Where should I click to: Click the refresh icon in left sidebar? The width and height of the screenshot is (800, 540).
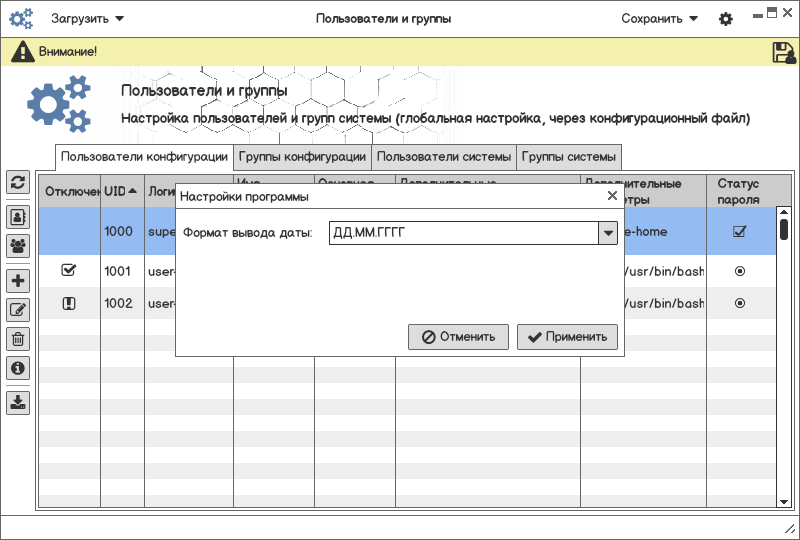tap(18, 182)
